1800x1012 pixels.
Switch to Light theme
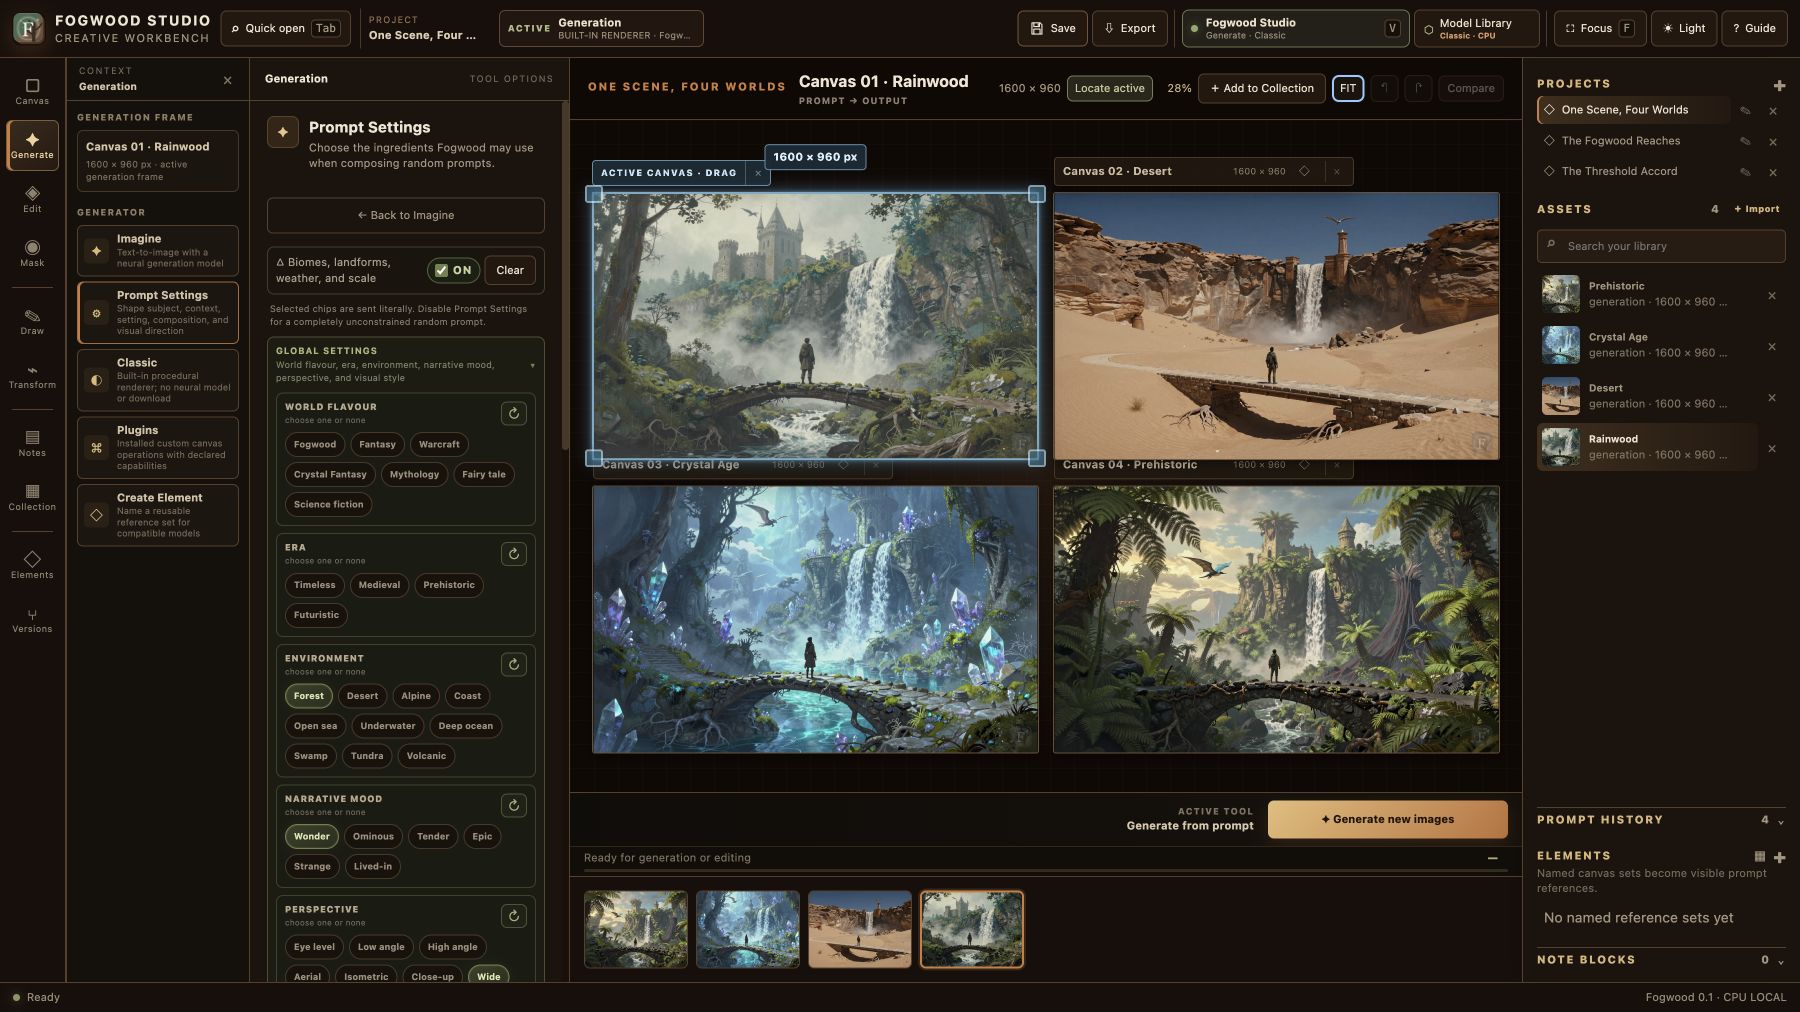pos(1684,28)
